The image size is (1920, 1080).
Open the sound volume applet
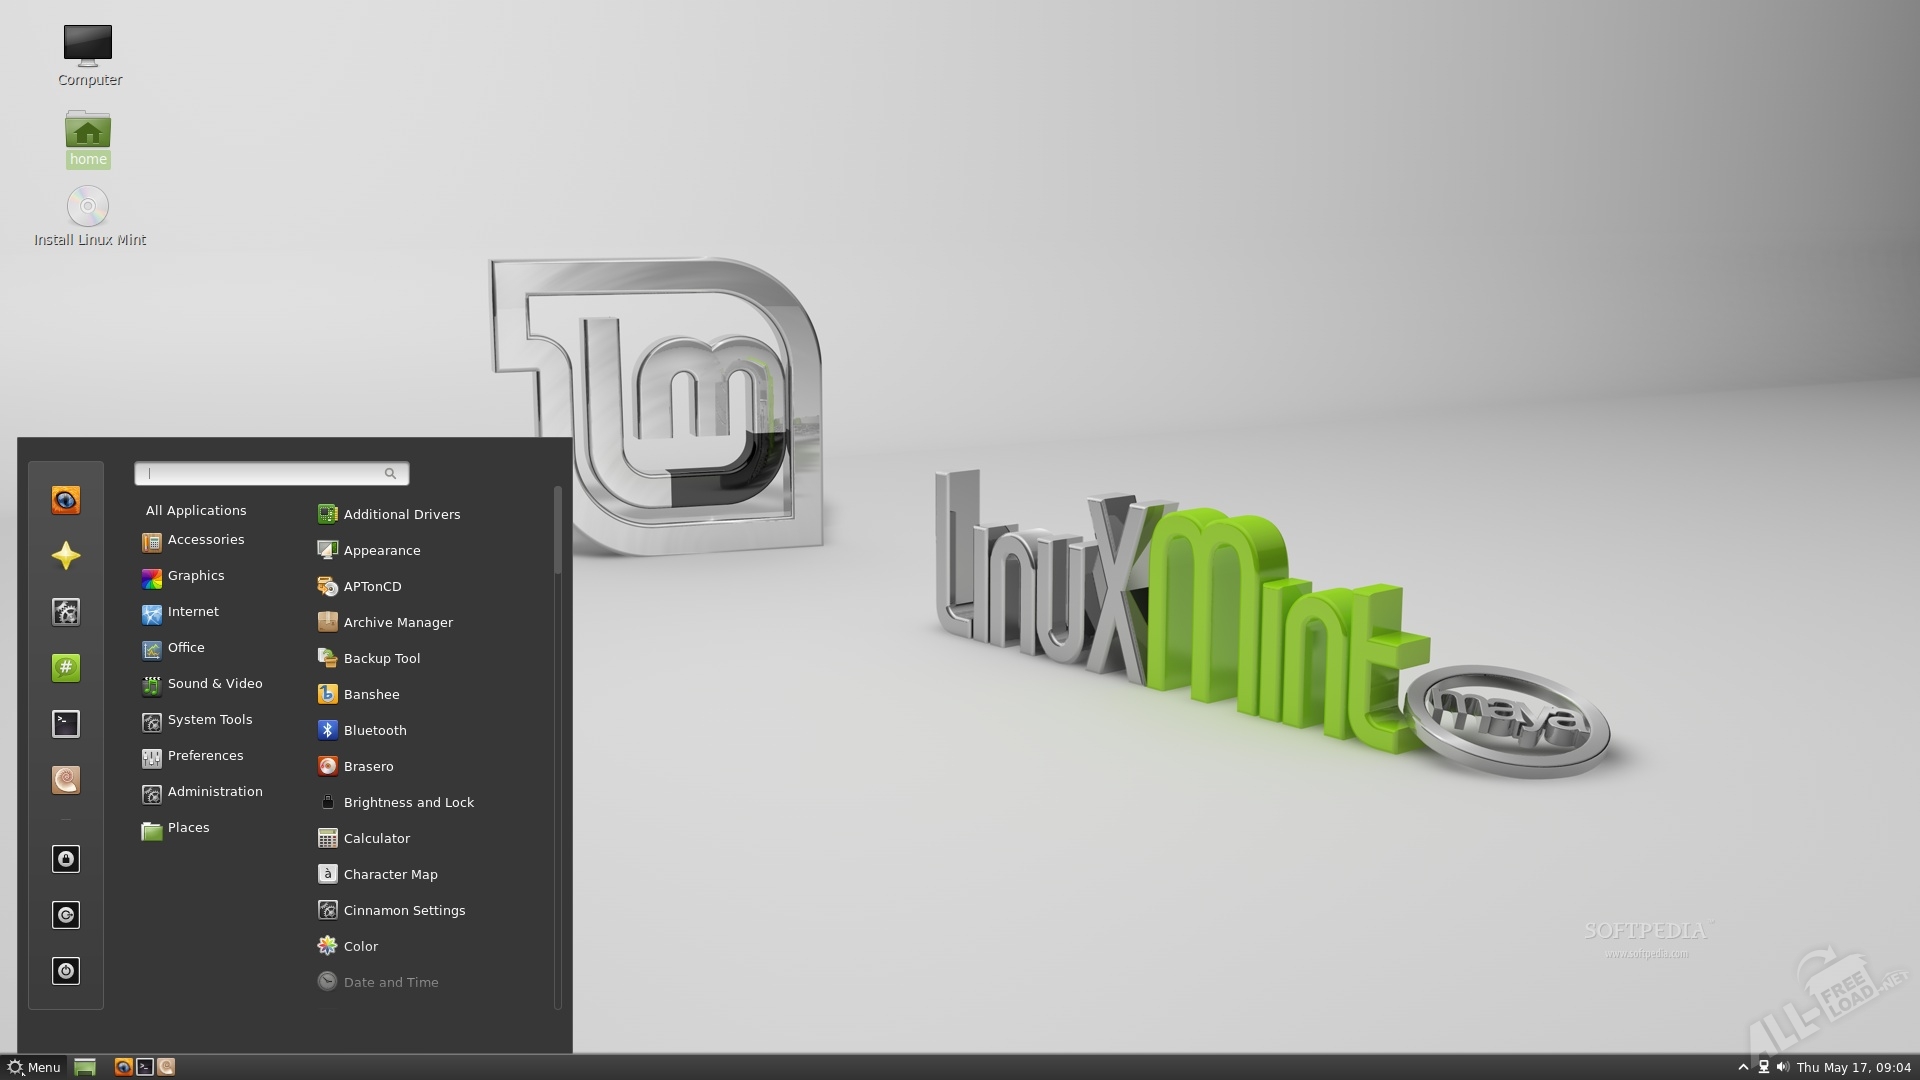coord(1783,1067)
